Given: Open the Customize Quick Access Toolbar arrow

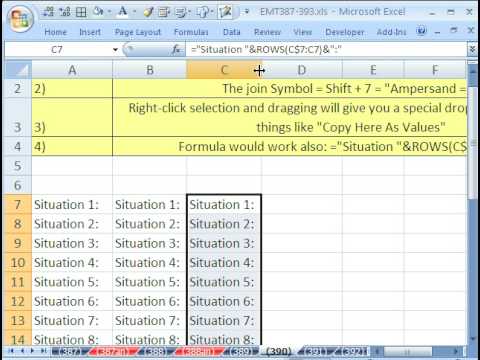Looking at the screenshot, I should click(x=247, y=12).
